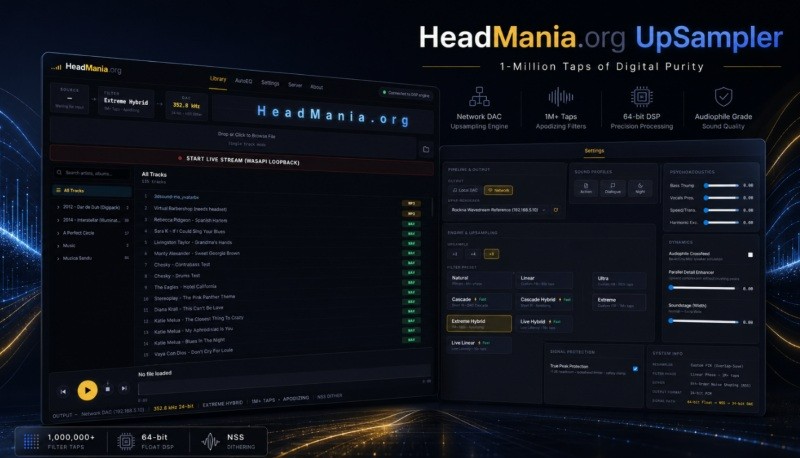800x458 pixels.
Task: Select the Night sound profile icon
Action: (640, 188)
